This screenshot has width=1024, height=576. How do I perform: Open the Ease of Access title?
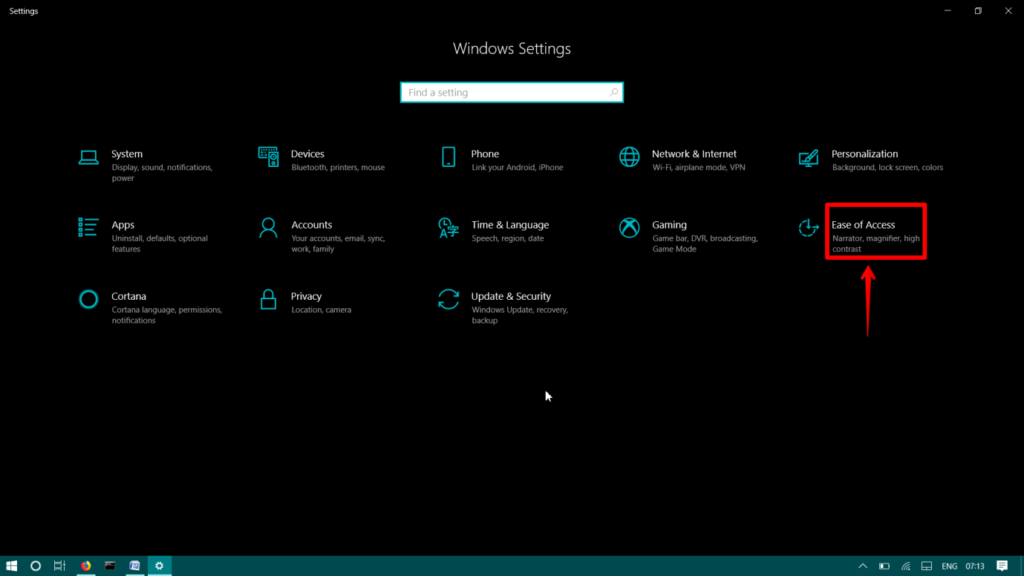coord(863,225)
